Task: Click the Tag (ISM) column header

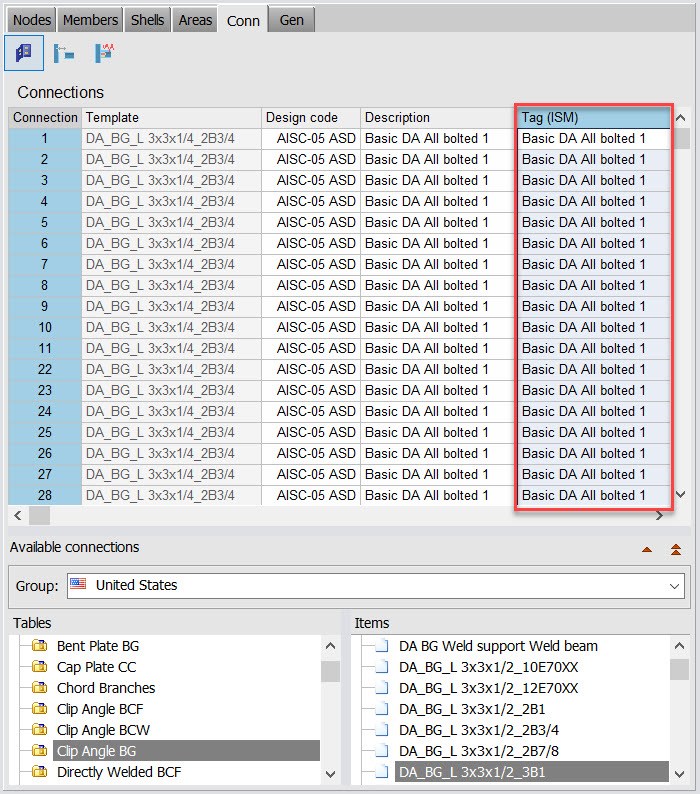Action: coord(594,117)
